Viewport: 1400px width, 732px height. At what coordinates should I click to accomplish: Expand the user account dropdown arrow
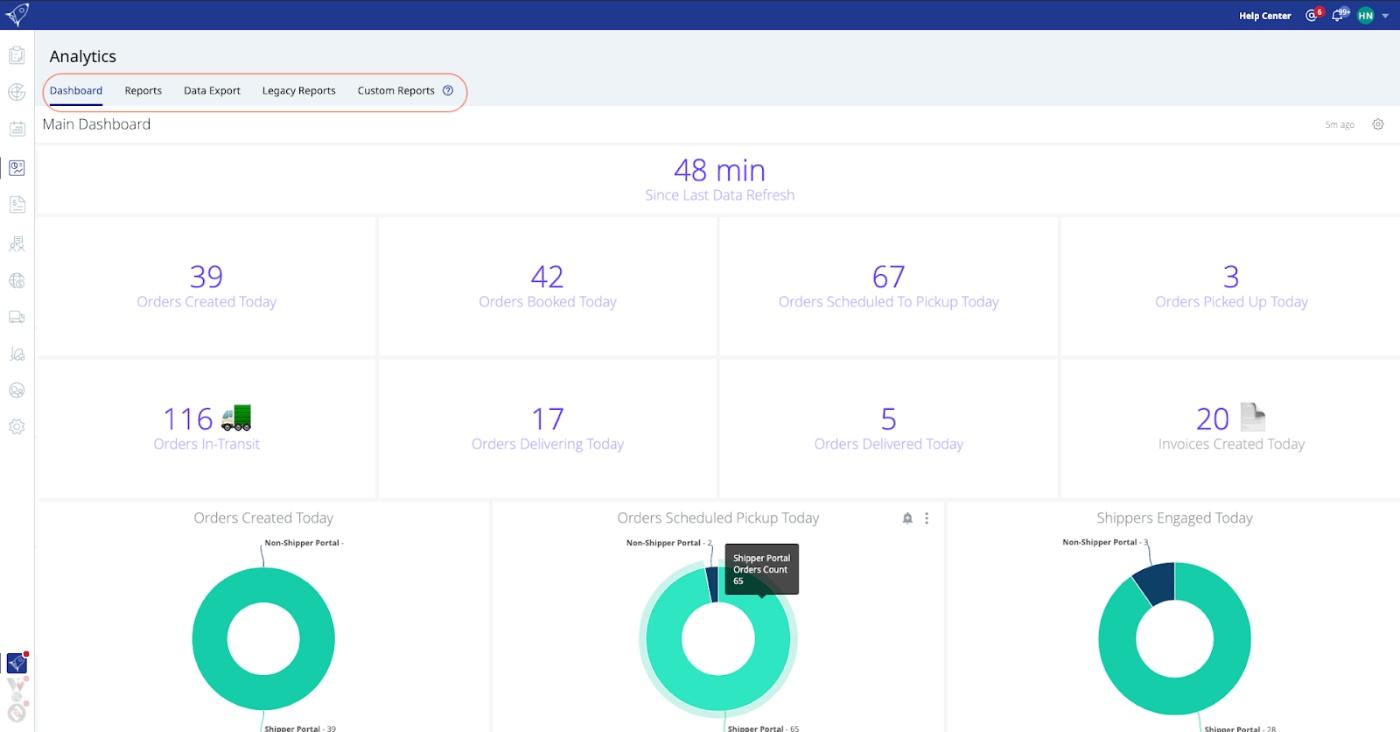tap(1385, 16)
